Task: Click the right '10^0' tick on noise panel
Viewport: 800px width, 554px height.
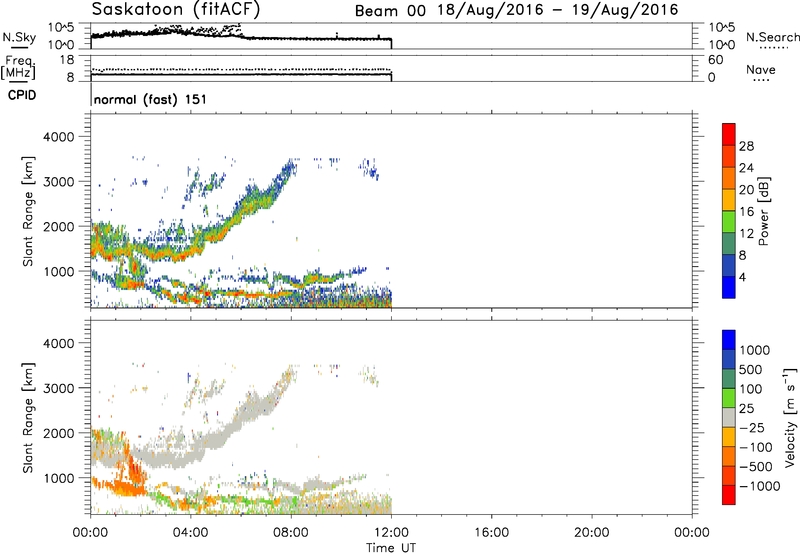Action: 722,45
